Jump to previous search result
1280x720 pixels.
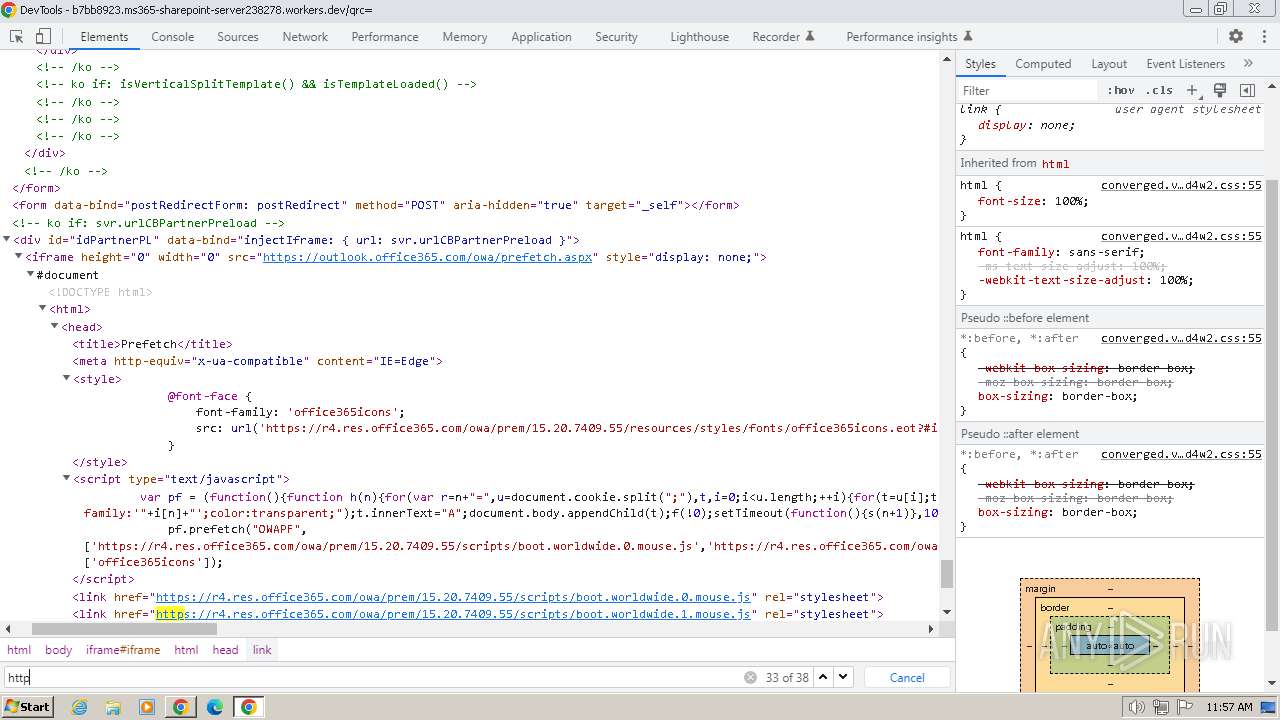point(823,677)
